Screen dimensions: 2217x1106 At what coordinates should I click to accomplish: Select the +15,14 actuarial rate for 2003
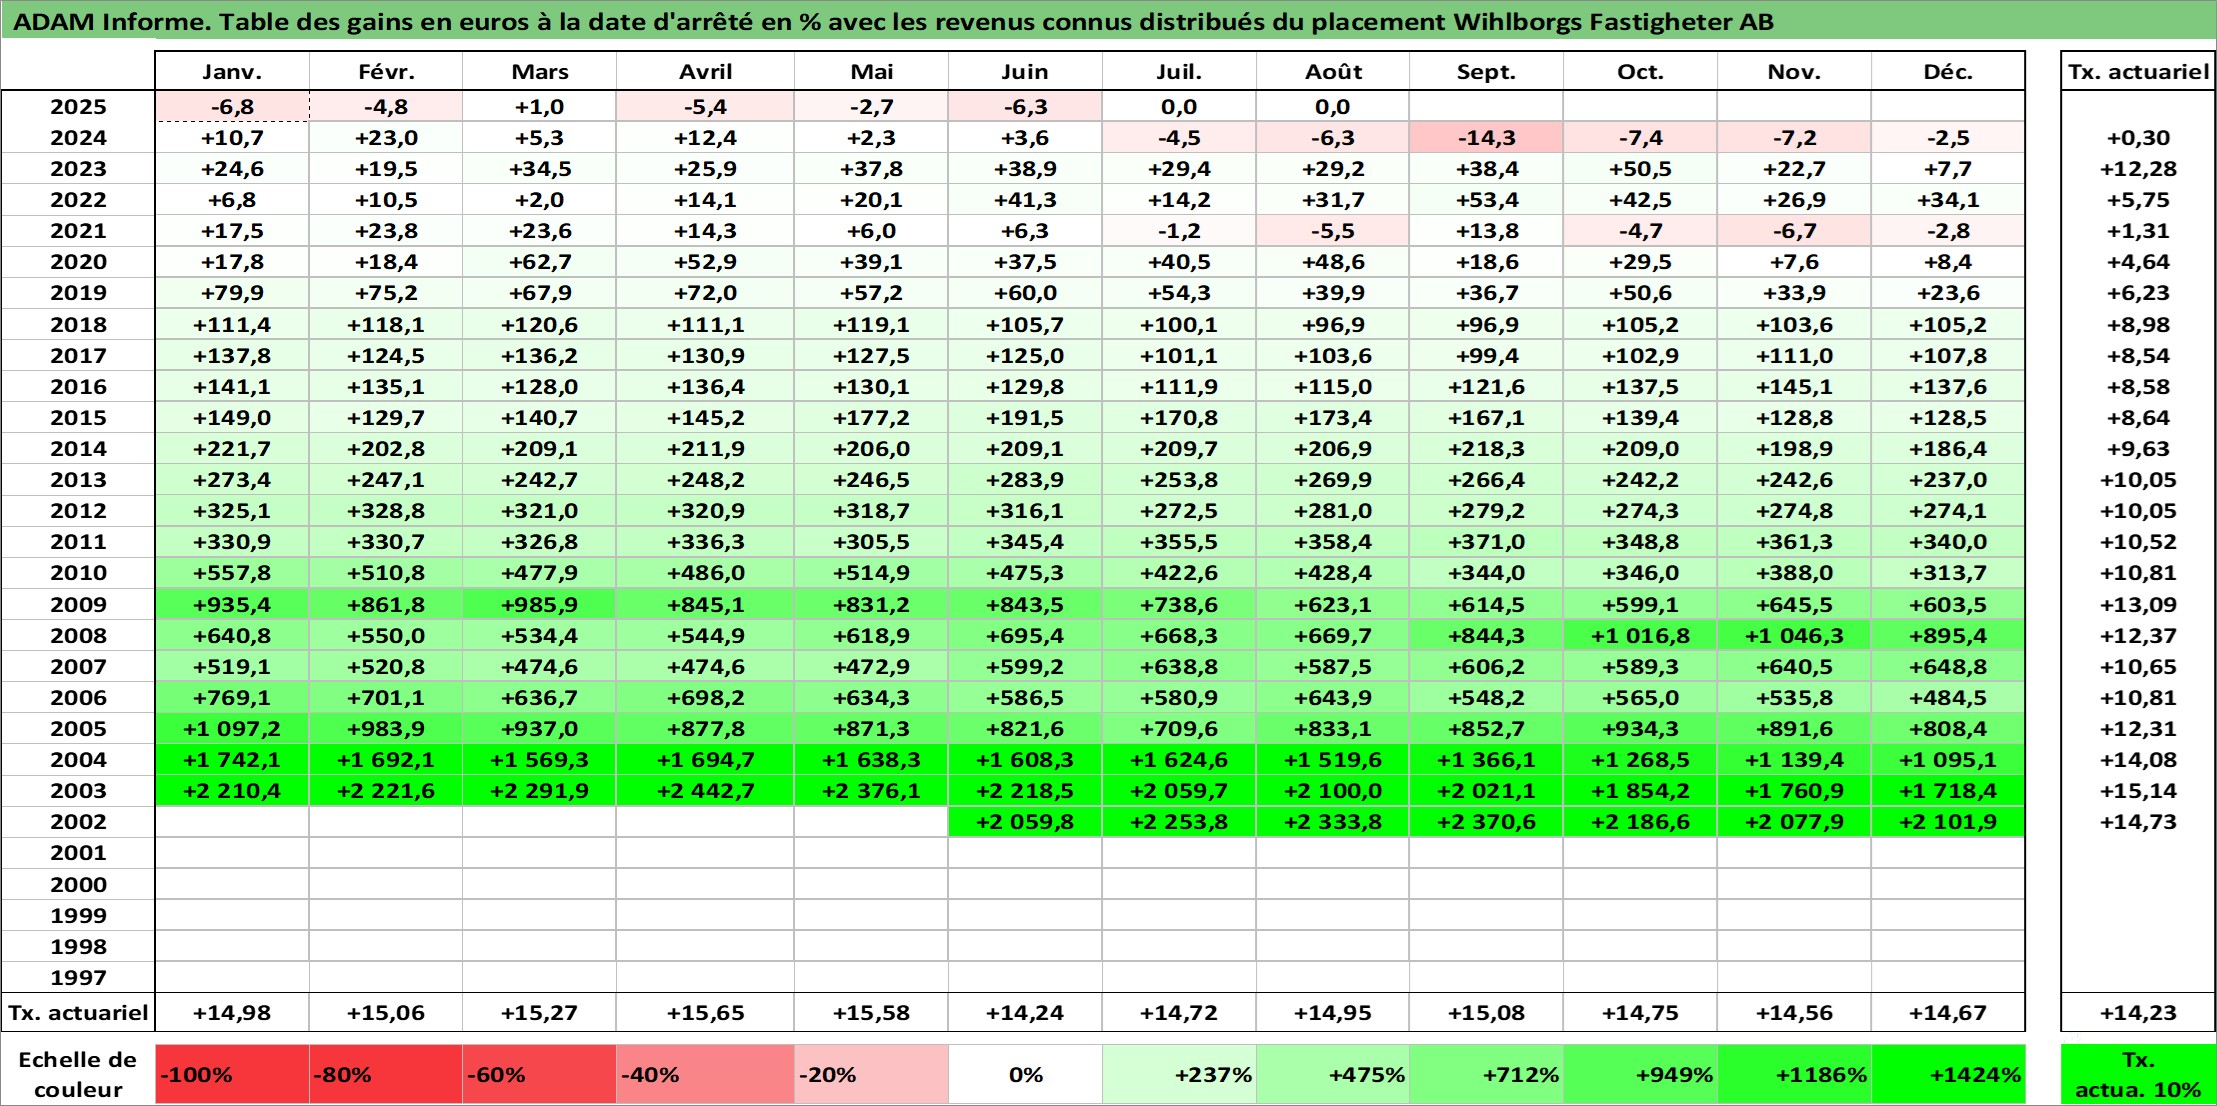[x=2138, y=791]
